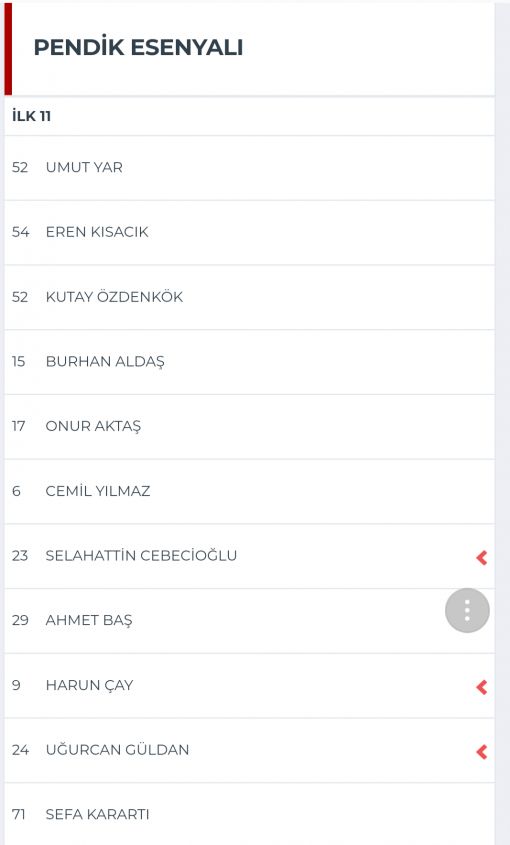
Task: Click jersey number 71 next to Sefa Kararti
Action: (x=18, y=814)
